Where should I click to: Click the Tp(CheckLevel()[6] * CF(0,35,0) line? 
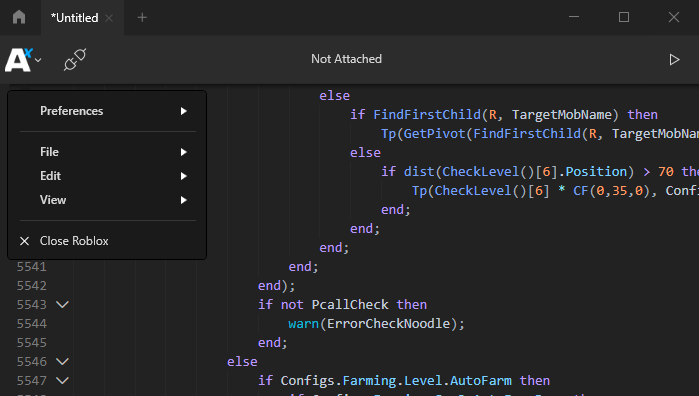point(555,191)
